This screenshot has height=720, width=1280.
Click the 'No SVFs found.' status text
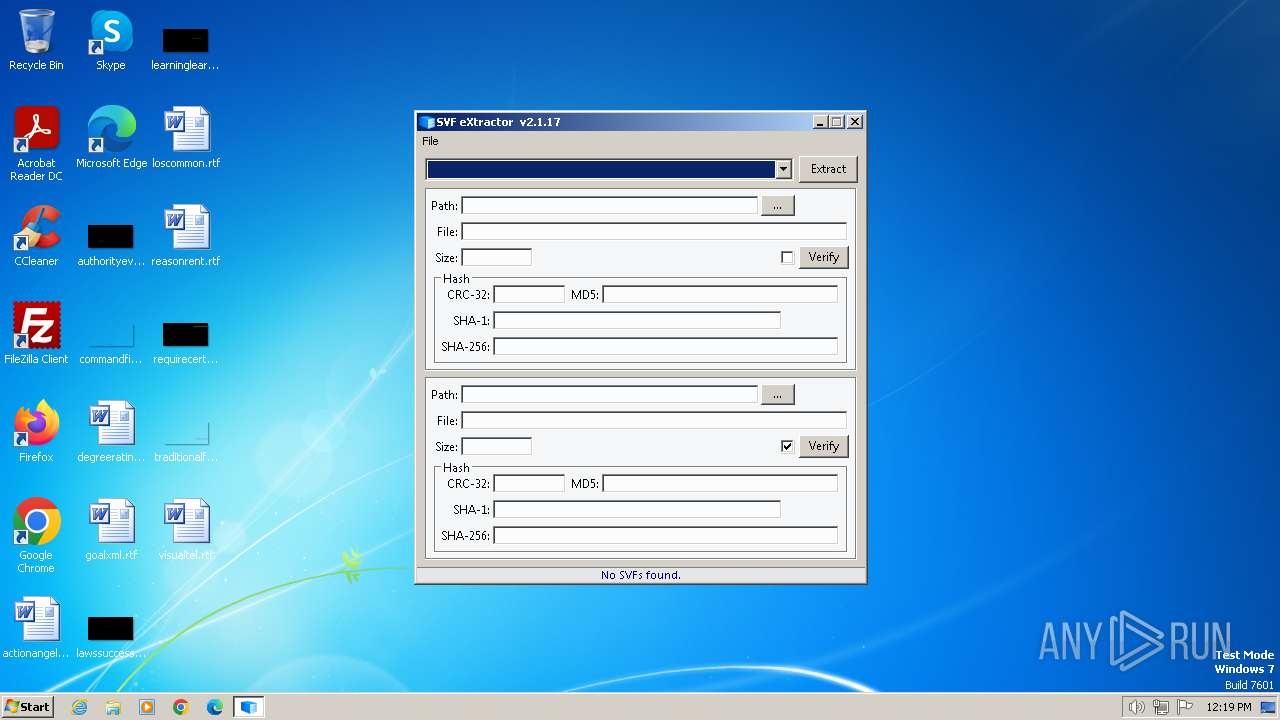[x=641, y=575]
